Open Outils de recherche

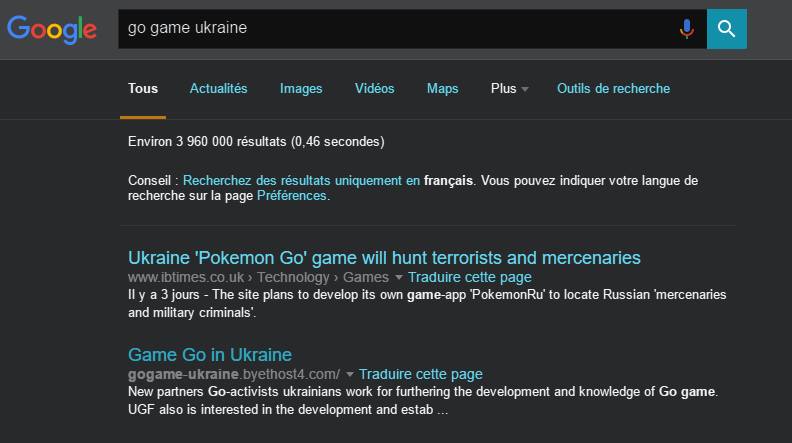point(613,89)
